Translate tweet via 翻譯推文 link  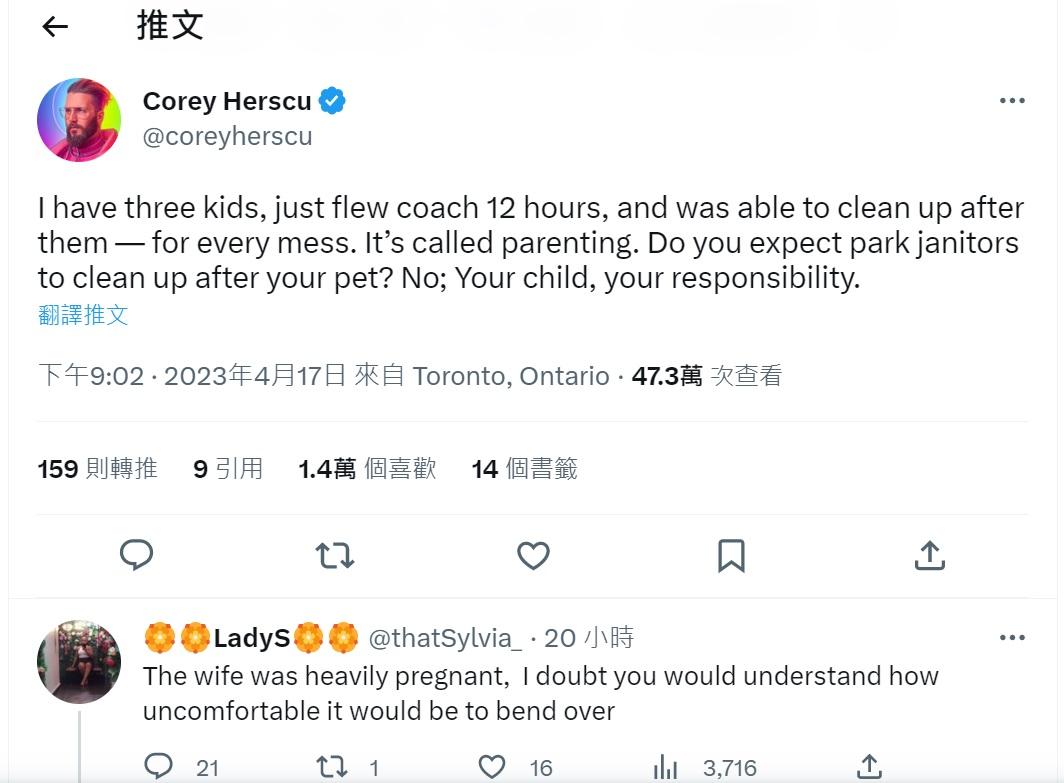tap(83, 315)
